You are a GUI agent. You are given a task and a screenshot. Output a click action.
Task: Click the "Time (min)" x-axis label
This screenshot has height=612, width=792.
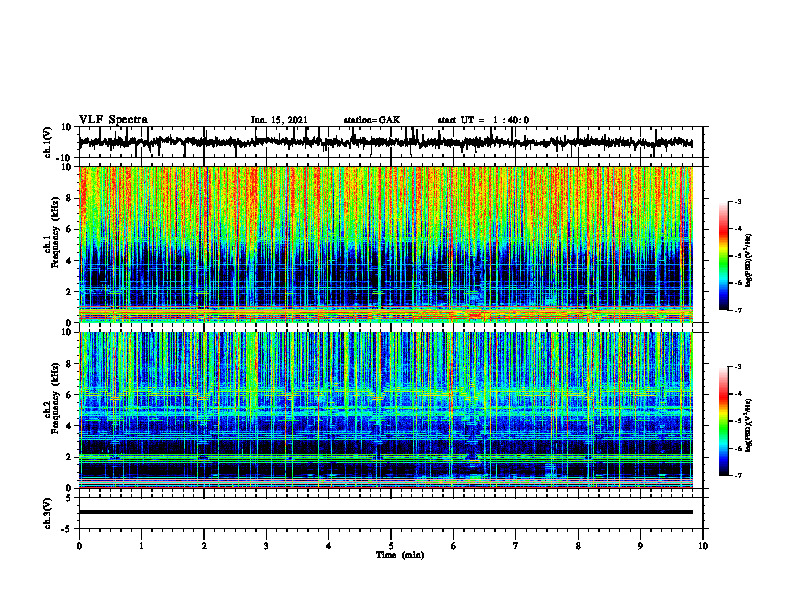[400, 555]
